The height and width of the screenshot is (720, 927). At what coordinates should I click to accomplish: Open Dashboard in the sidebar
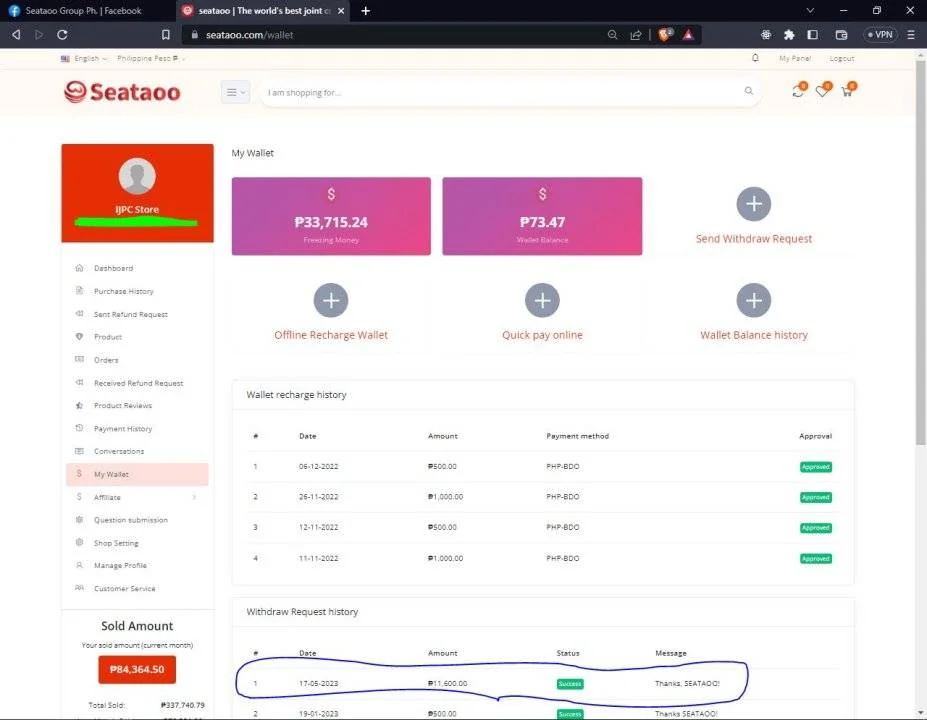113,268
